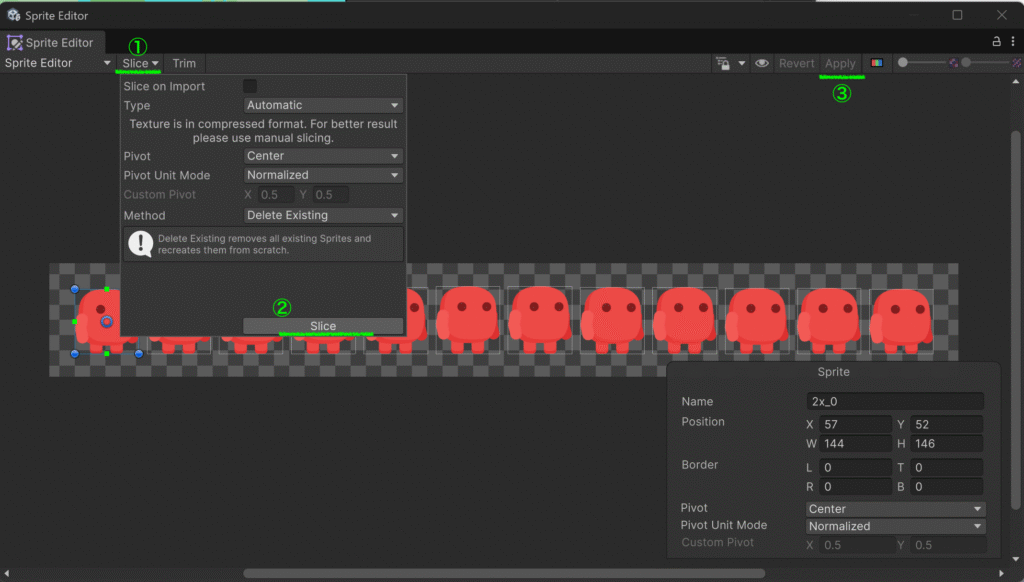
Task: Toggle the window lock padlock icon
Action: [x=996, y=42]
